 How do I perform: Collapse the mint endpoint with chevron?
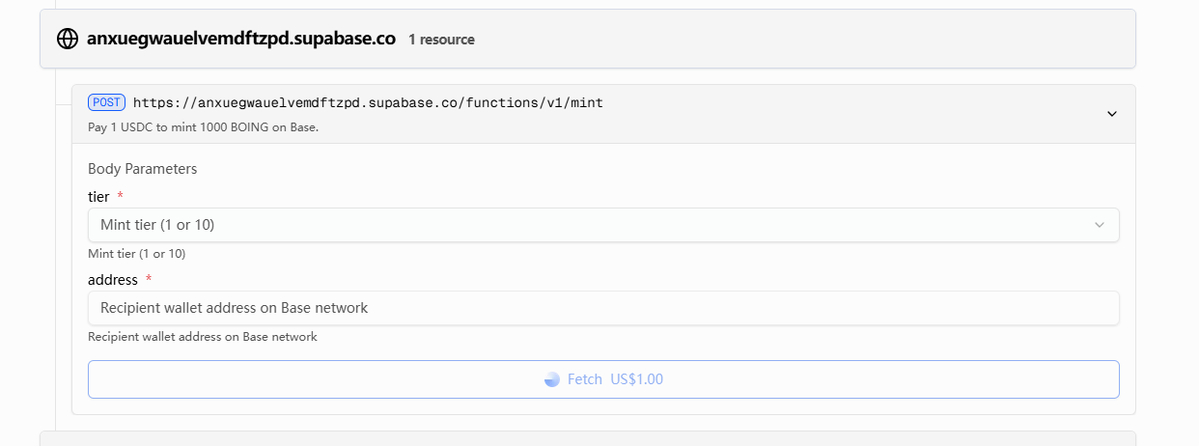click(x=1111, y=114)
